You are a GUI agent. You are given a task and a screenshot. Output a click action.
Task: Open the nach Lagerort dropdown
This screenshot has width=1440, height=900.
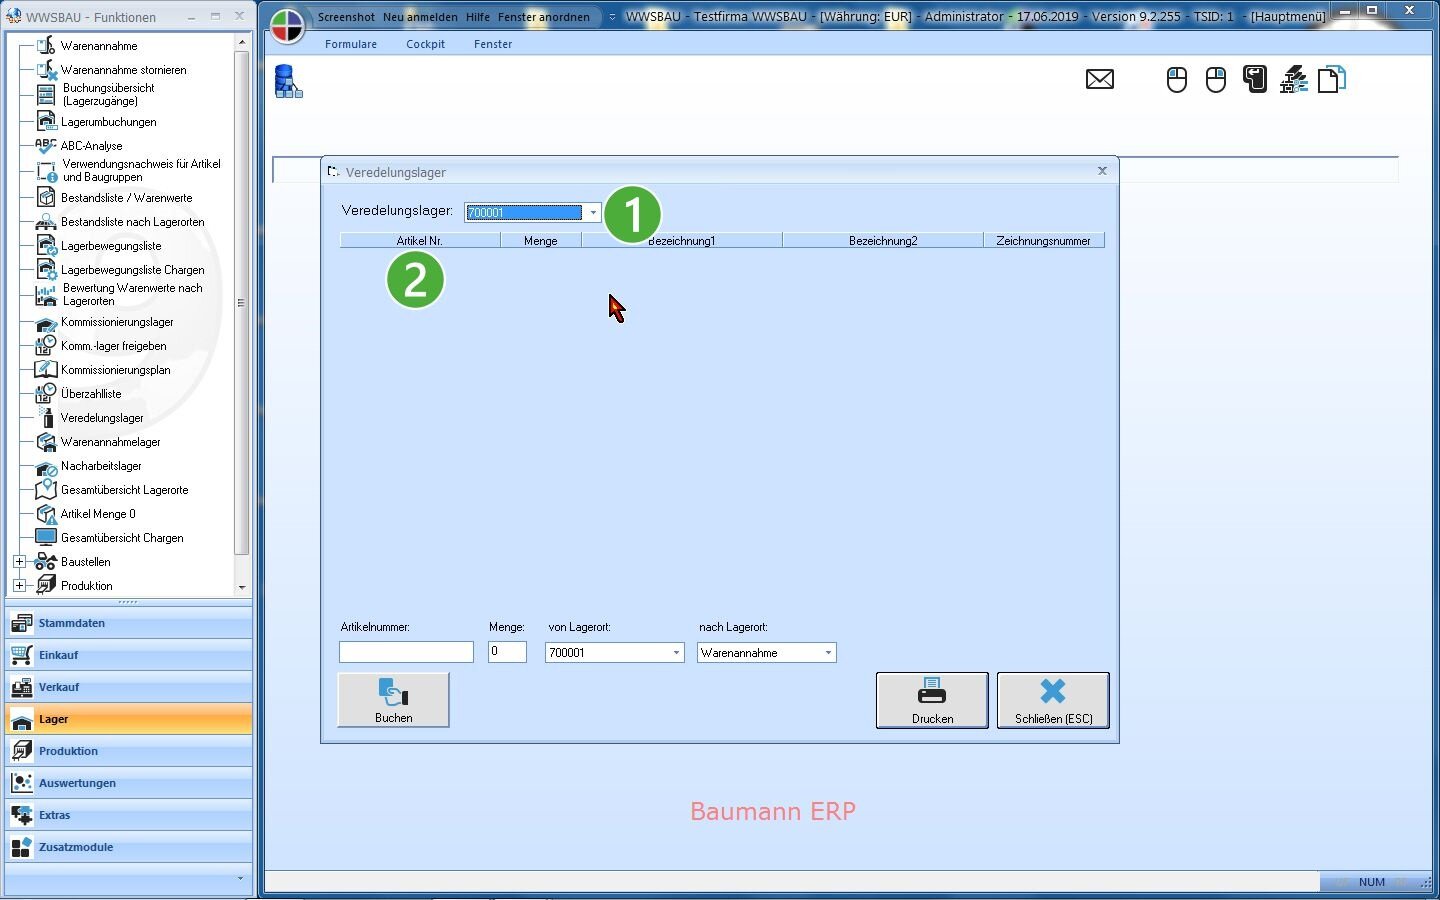[828, 653]
